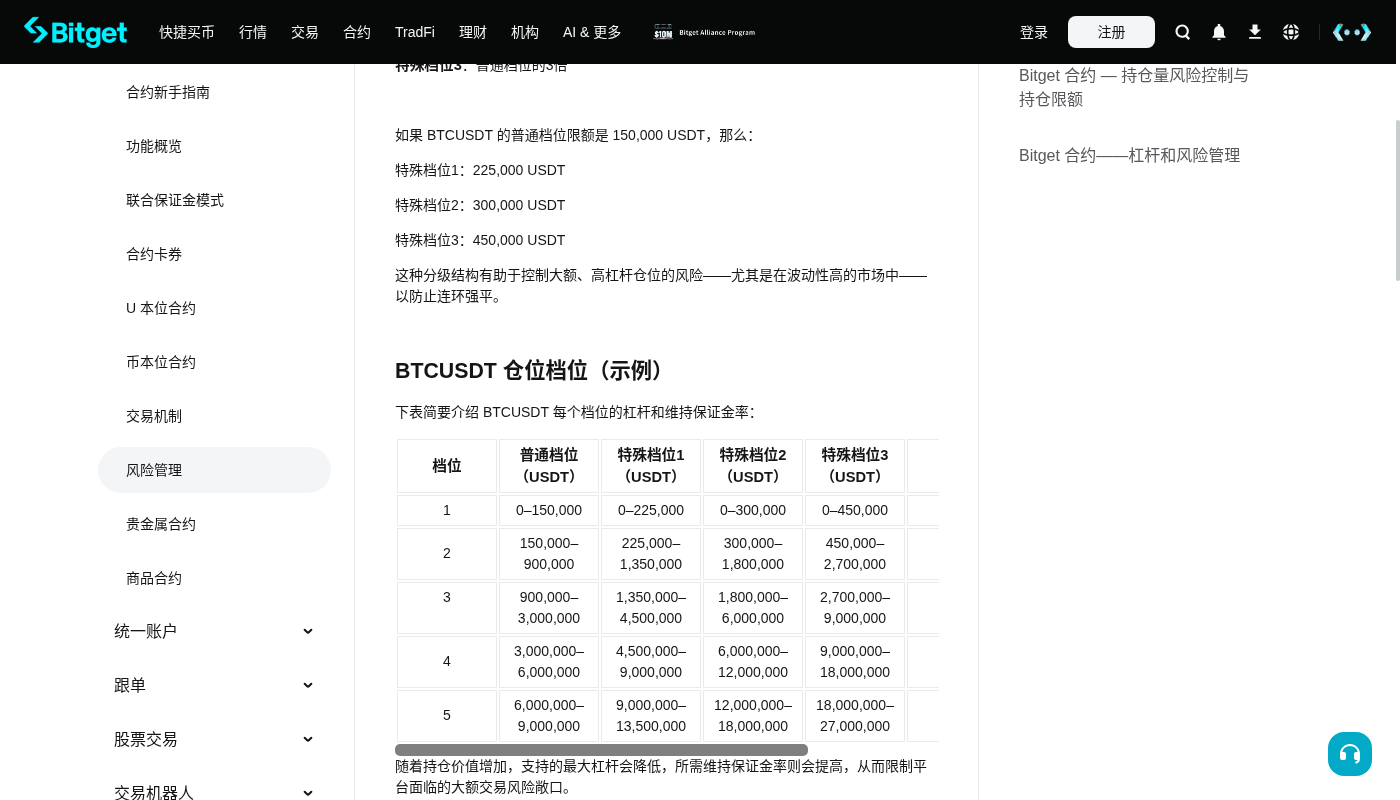The image size is (1400, 800).
Task: Open customer support headset chat button
Action: (1350, 754)
